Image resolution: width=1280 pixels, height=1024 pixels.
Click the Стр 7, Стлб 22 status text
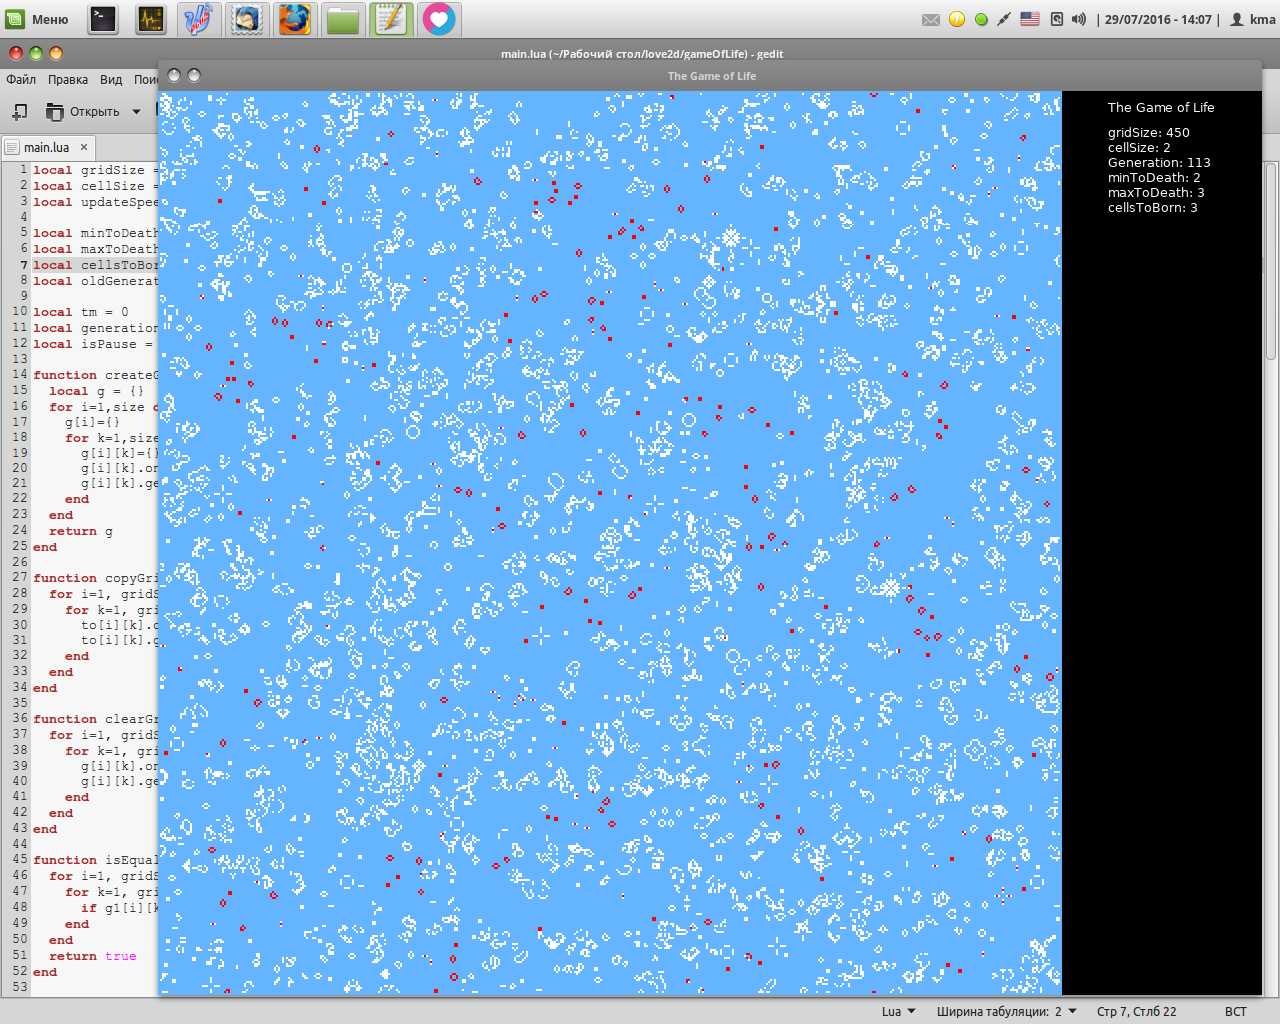pyautogui.click(x=1137, y=1011)
